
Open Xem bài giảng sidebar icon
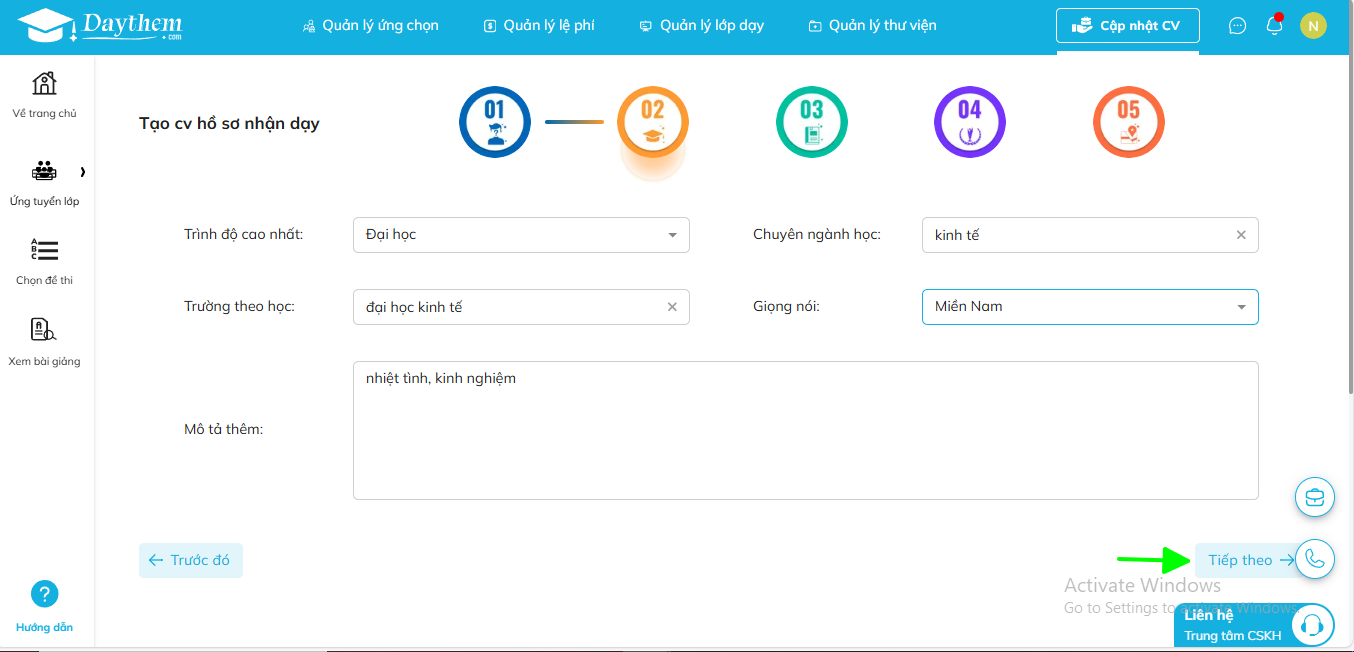44,330
